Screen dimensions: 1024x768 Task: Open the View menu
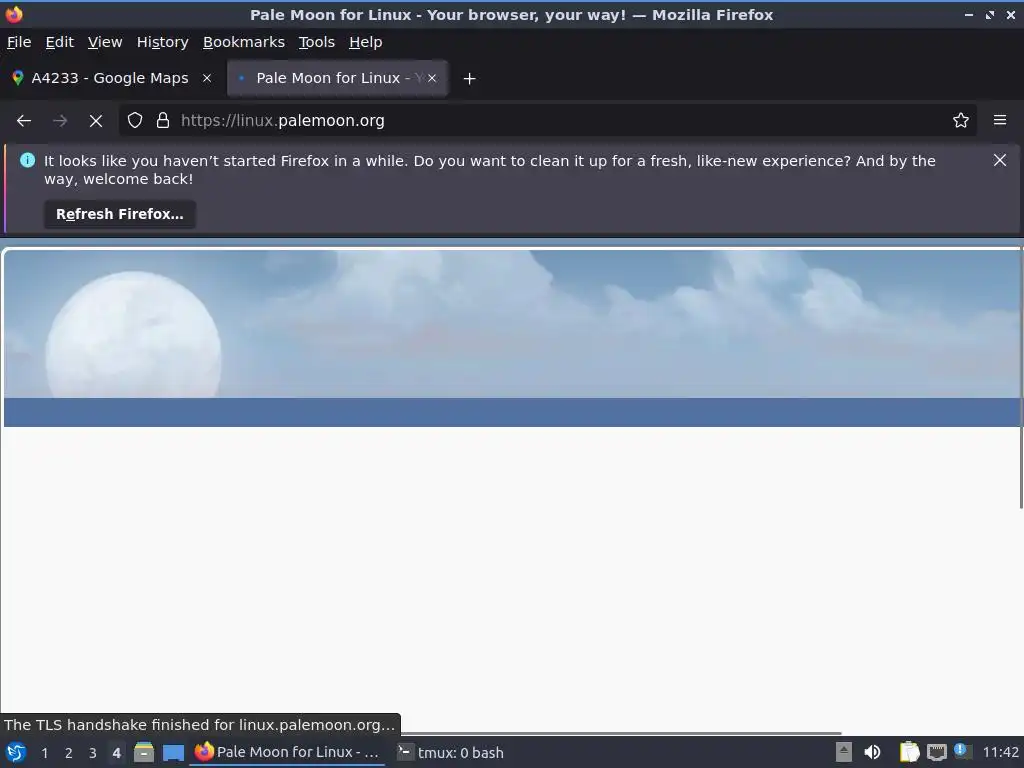click(105, 42)
